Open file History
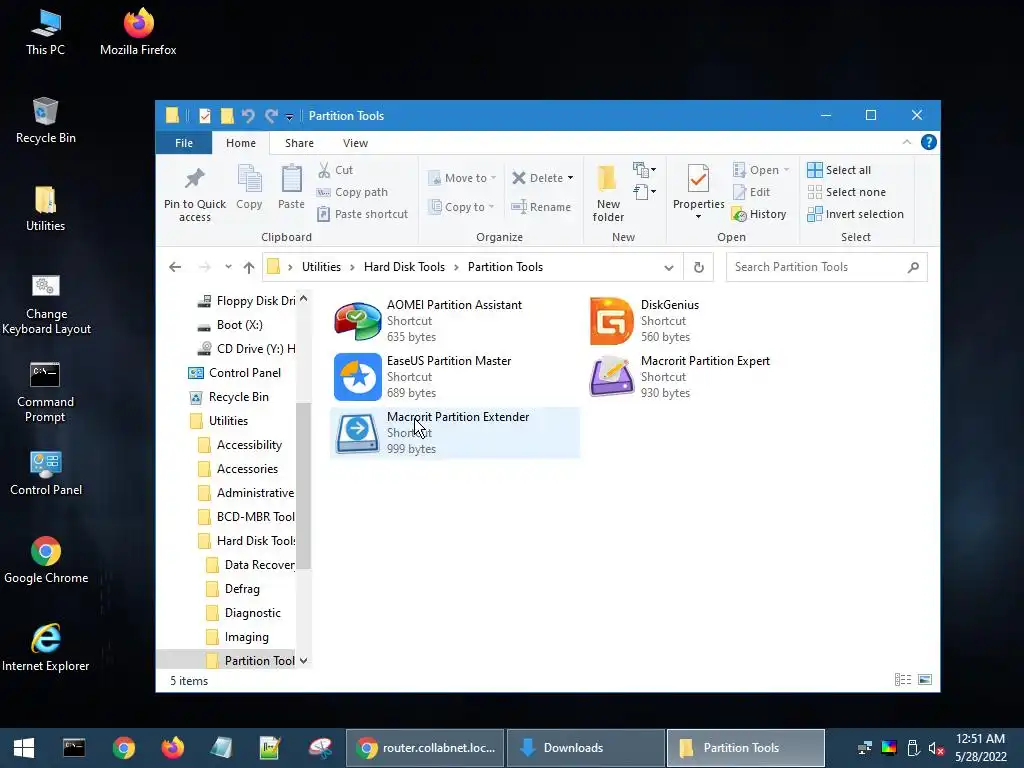The width and height of the screenshot is (1024, 768). pos(759,214)
